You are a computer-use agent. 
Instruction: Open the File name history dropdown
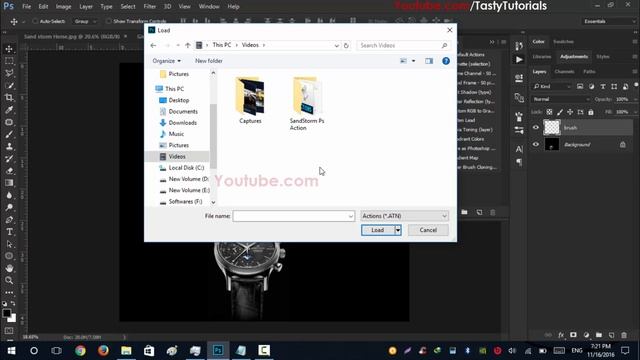(351, 216)
